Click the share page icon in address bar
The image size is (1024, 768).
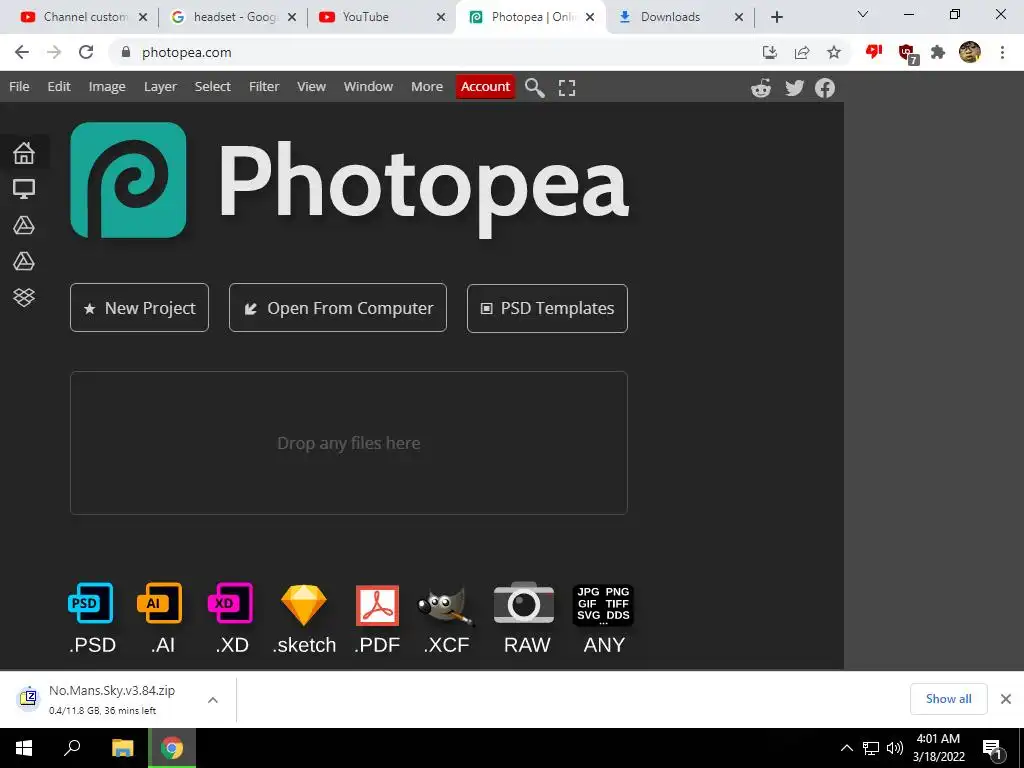pyautogui.click(x=802, y=52)
